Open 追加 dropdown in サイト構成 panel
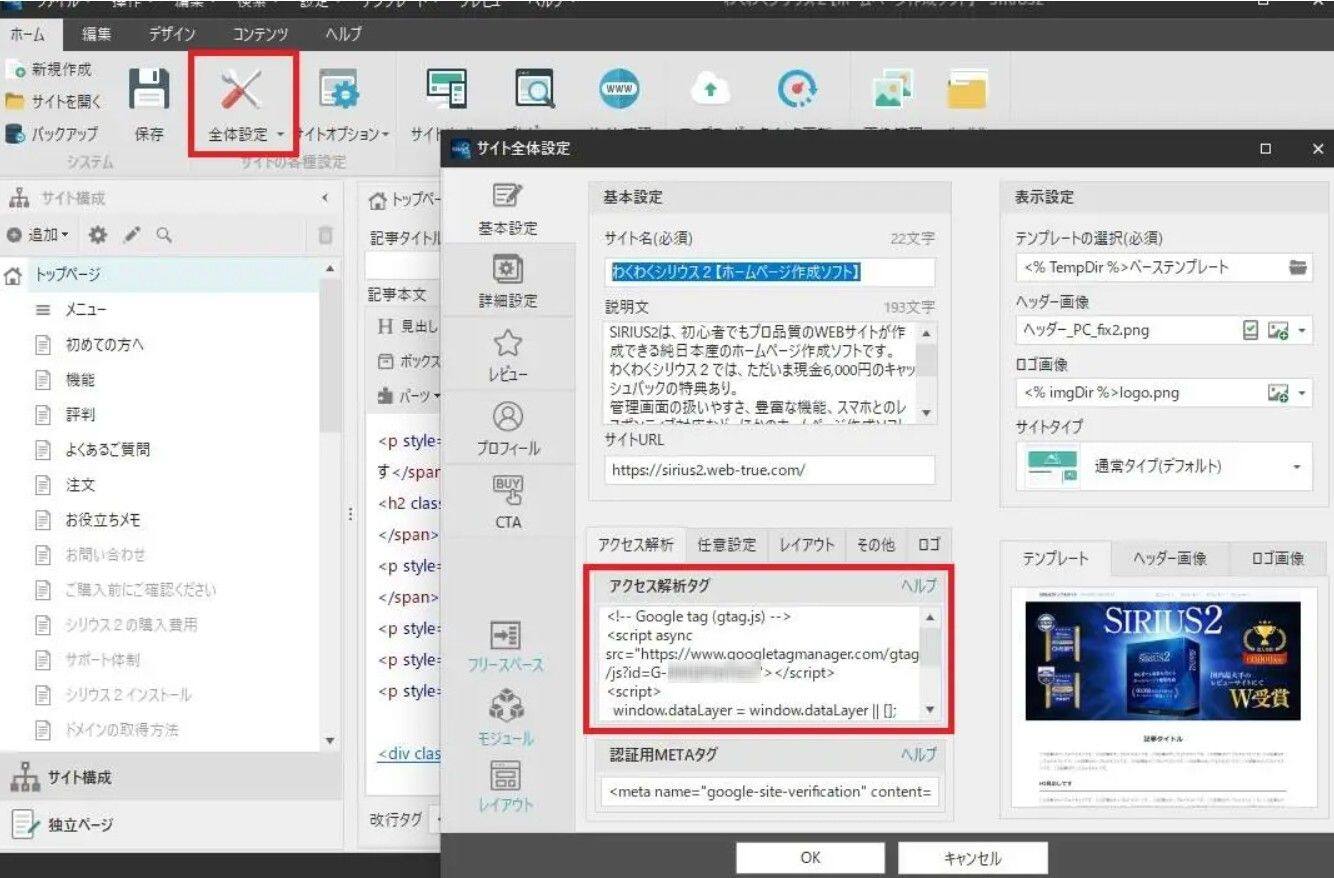The image size is (1334, 878). click(x=38, y=235)
